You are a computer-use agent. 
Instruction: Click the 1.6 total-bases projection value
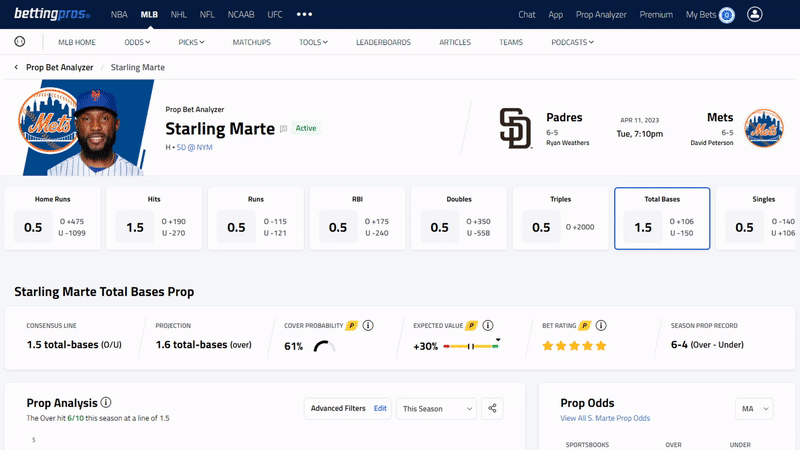pos(191,345)
